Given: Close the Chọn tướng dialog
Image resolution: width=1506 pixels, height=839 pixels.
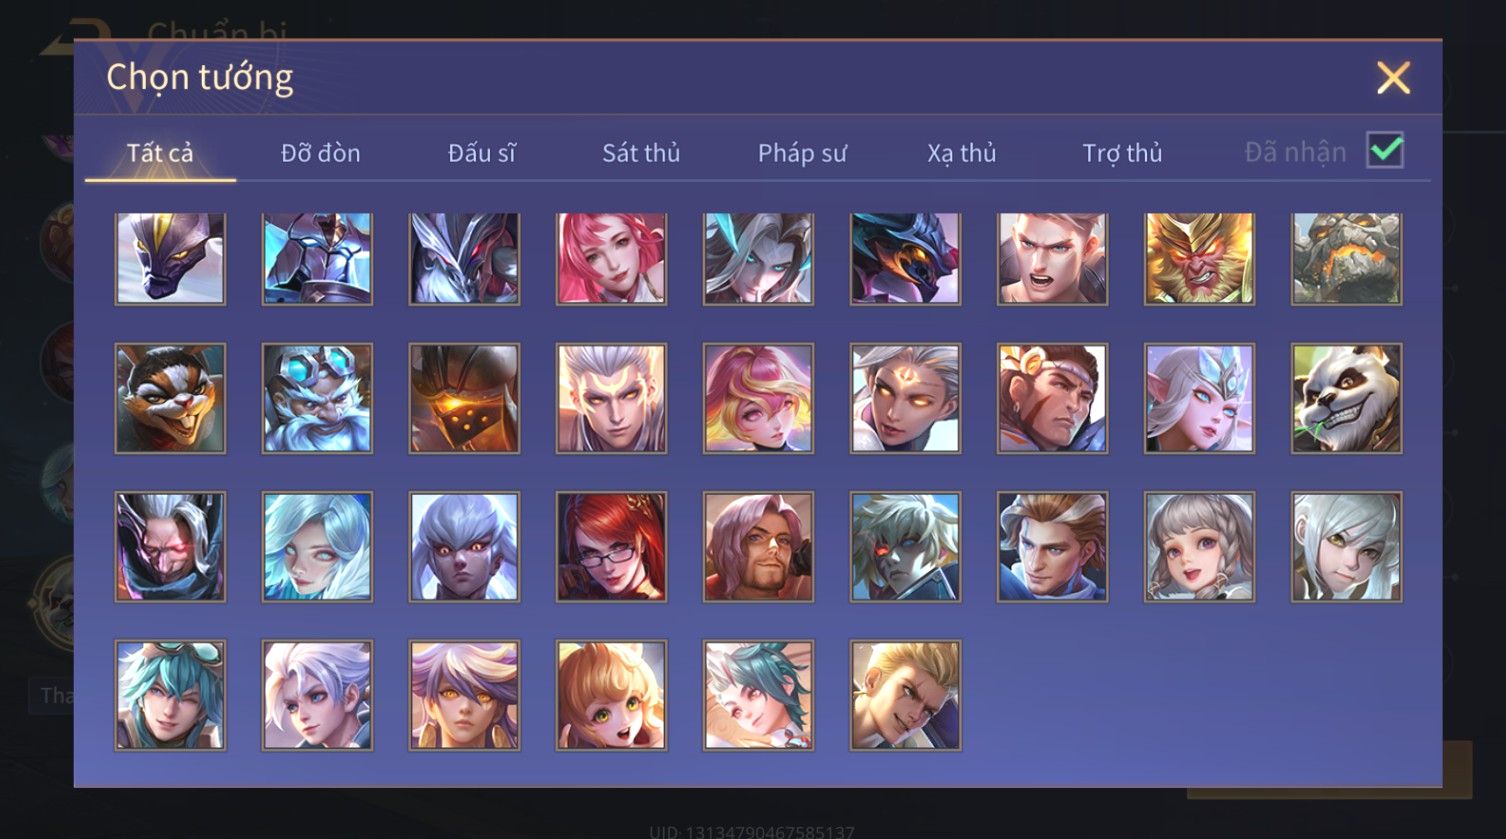Looking at the screenshot, I should (x=1393, y=78).
